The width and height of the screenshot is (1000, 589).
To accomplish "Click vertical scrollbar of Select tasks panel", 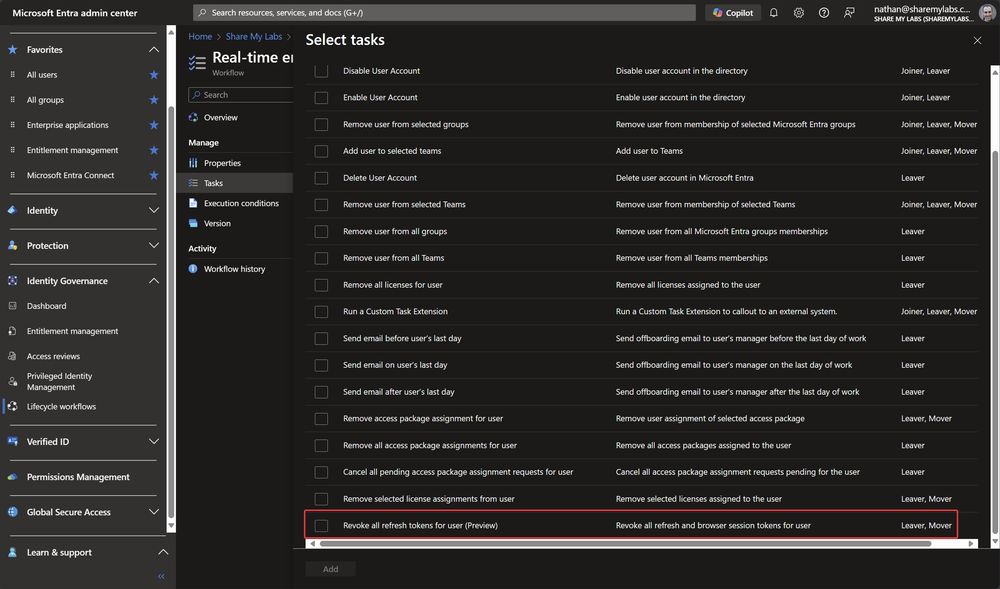I will coord(996,344).
